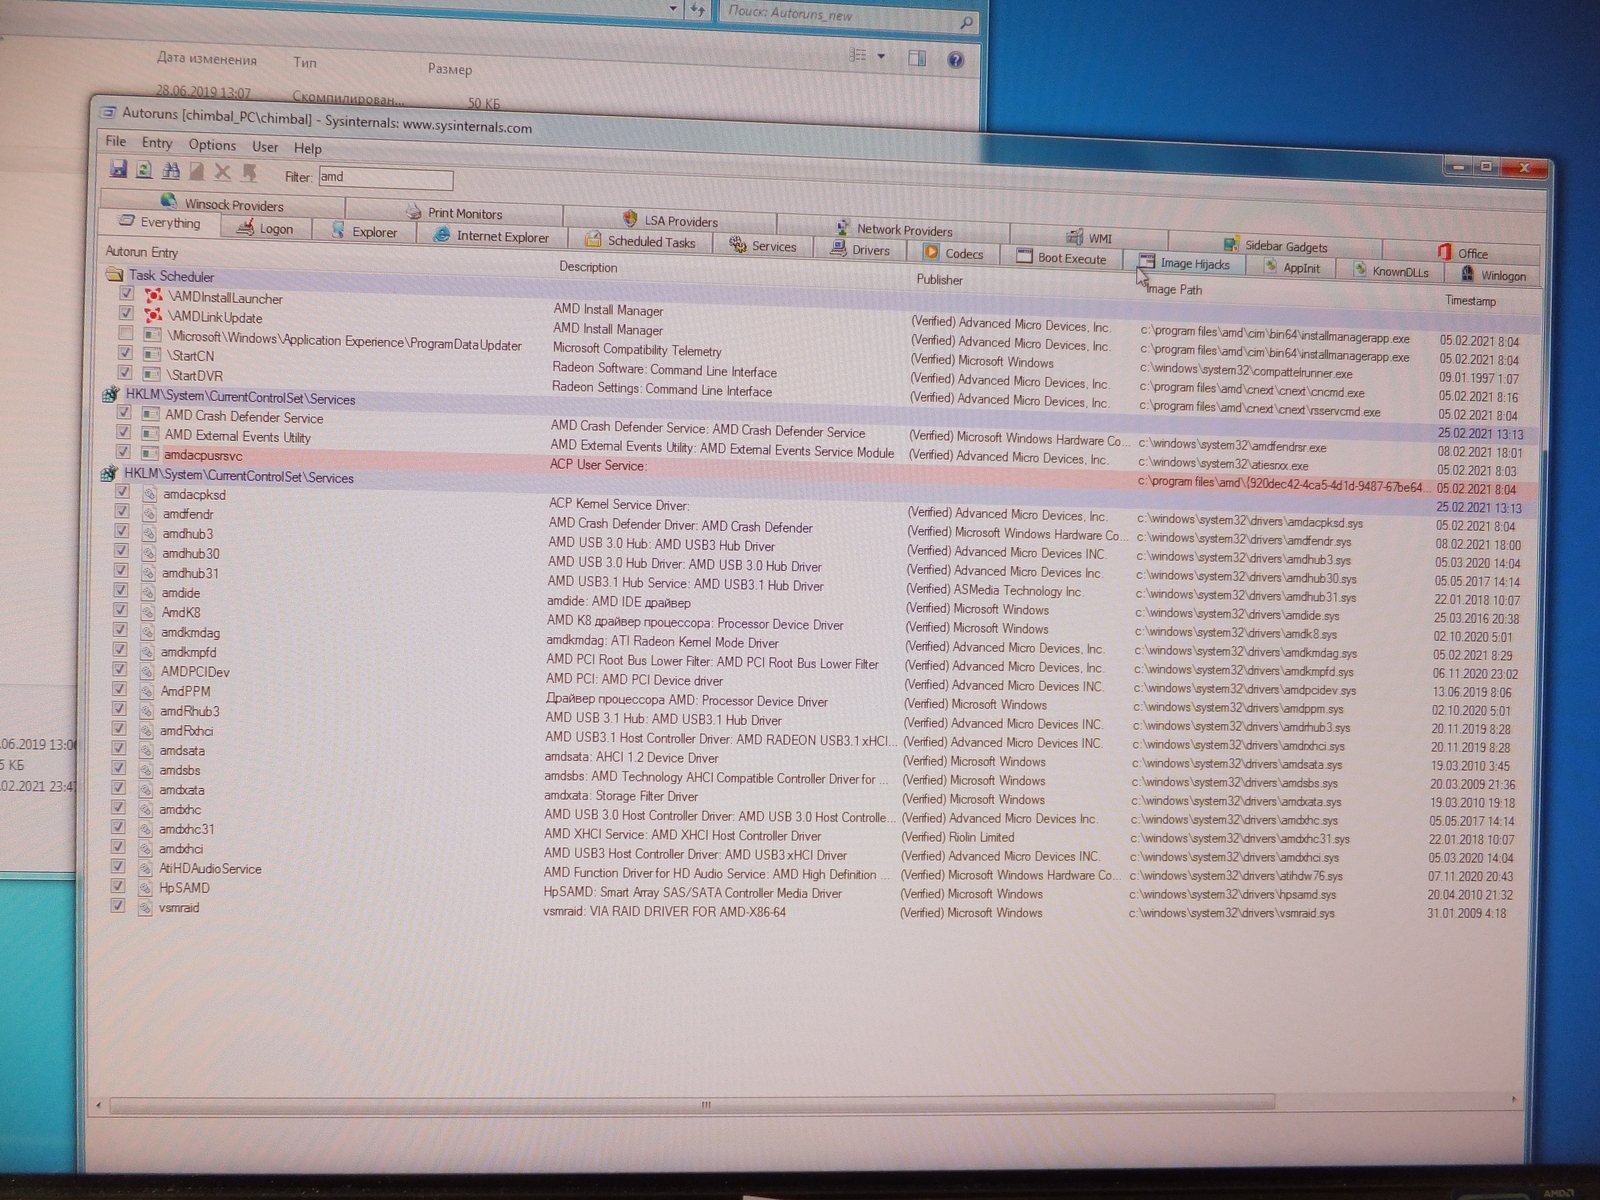Toggle the amdacpusrsvc checkbox

tap(123, 452)
